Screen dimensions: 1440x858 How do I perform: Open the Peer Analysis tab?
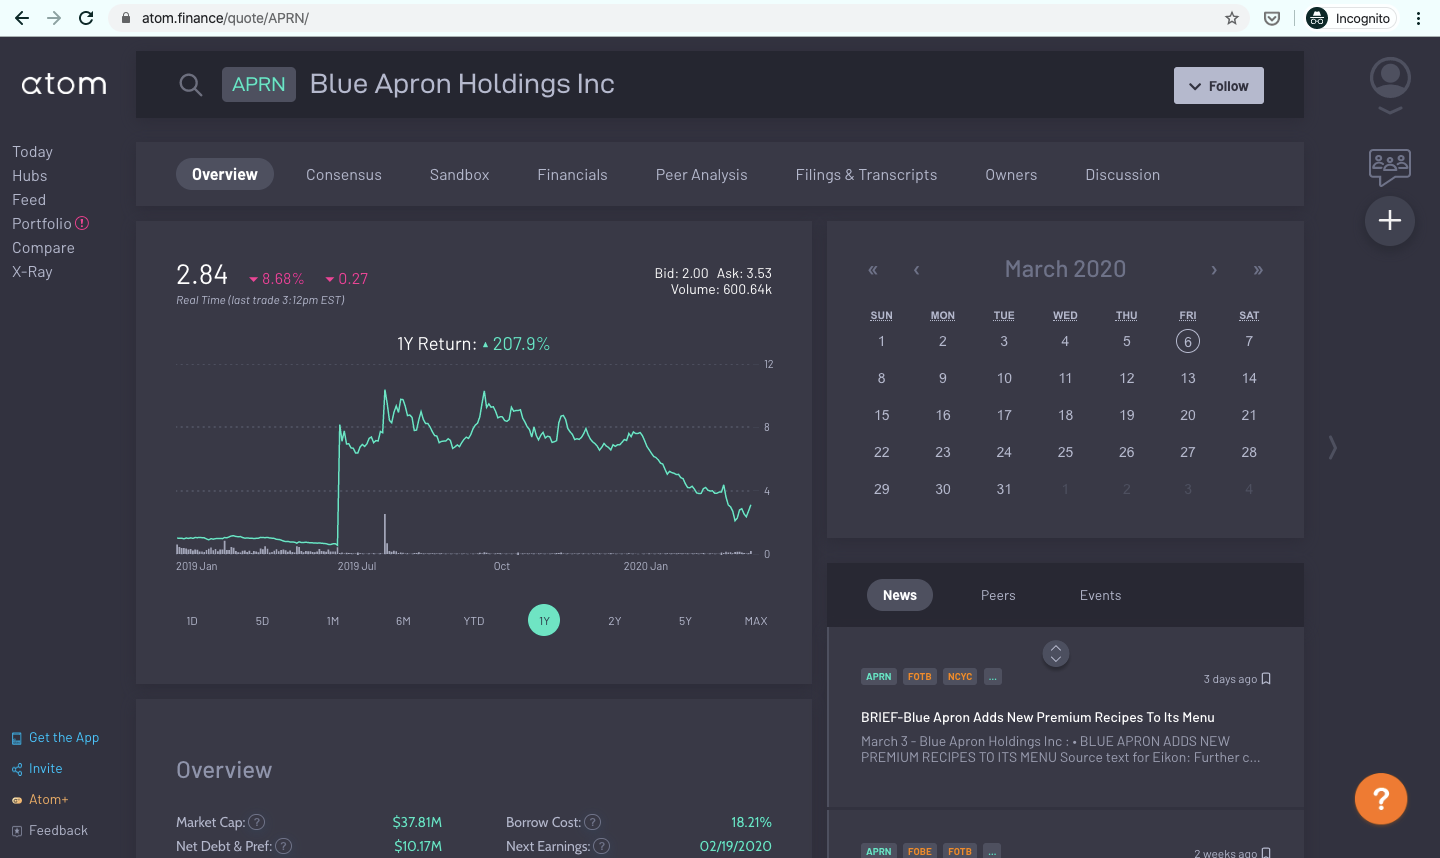pyautogui.click(x=702, y=175)
